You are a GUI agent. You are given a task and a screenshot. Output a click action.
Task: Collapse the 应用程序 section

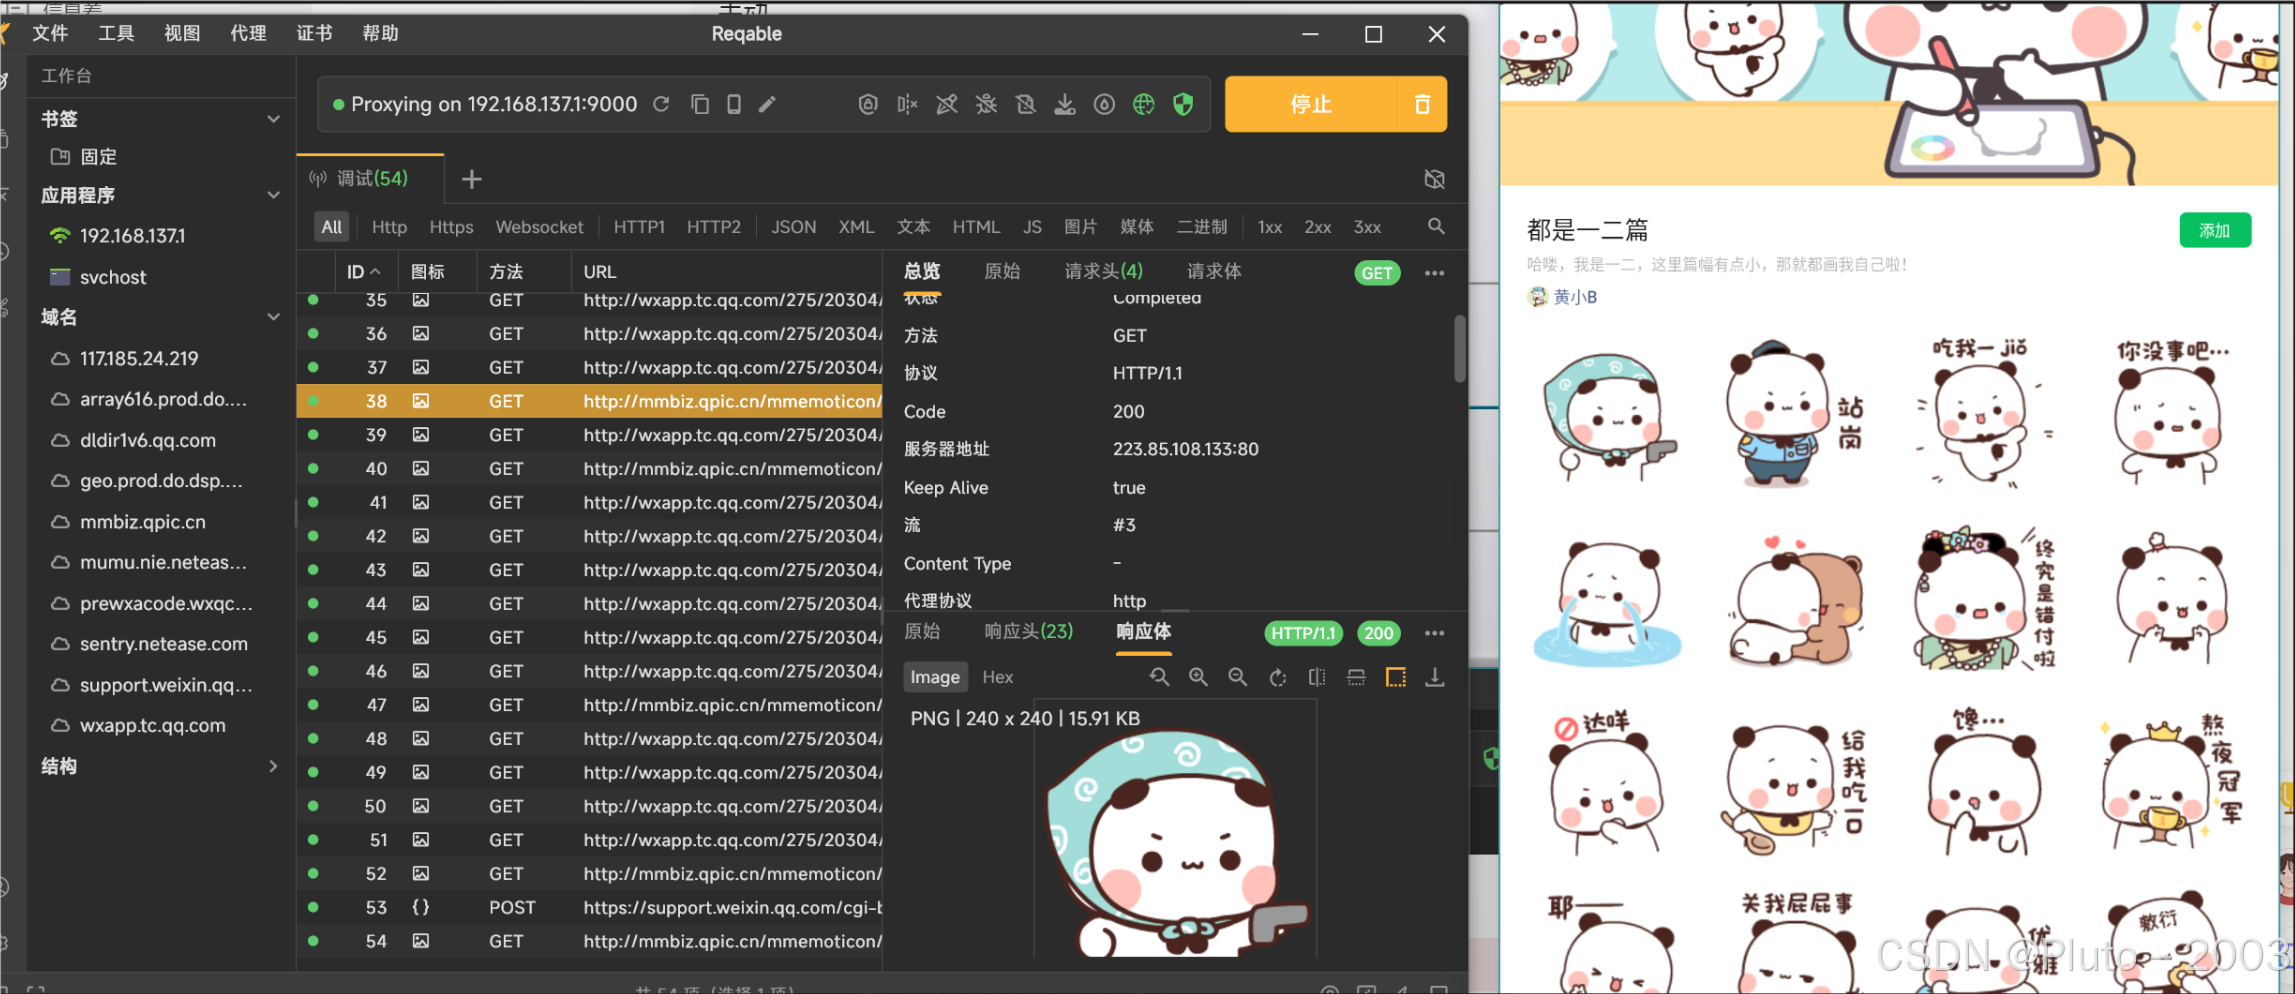click(273, 195)
